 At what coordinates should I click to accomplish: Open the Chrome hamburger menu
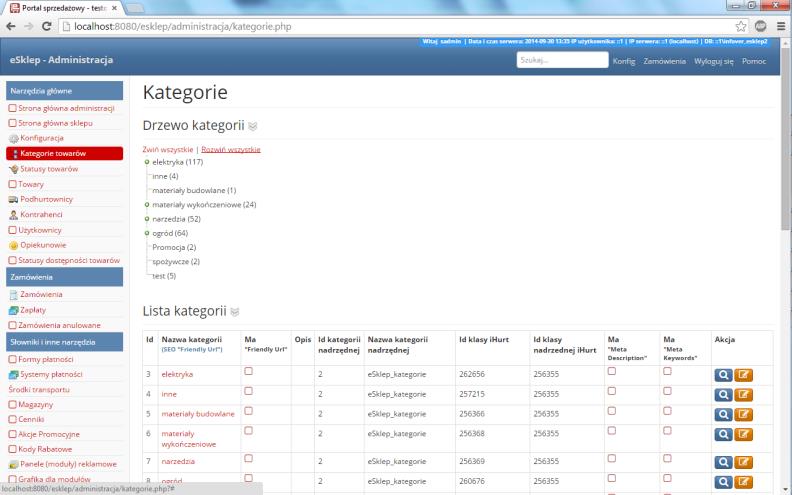pyautogui.click(x=781, y=26)
